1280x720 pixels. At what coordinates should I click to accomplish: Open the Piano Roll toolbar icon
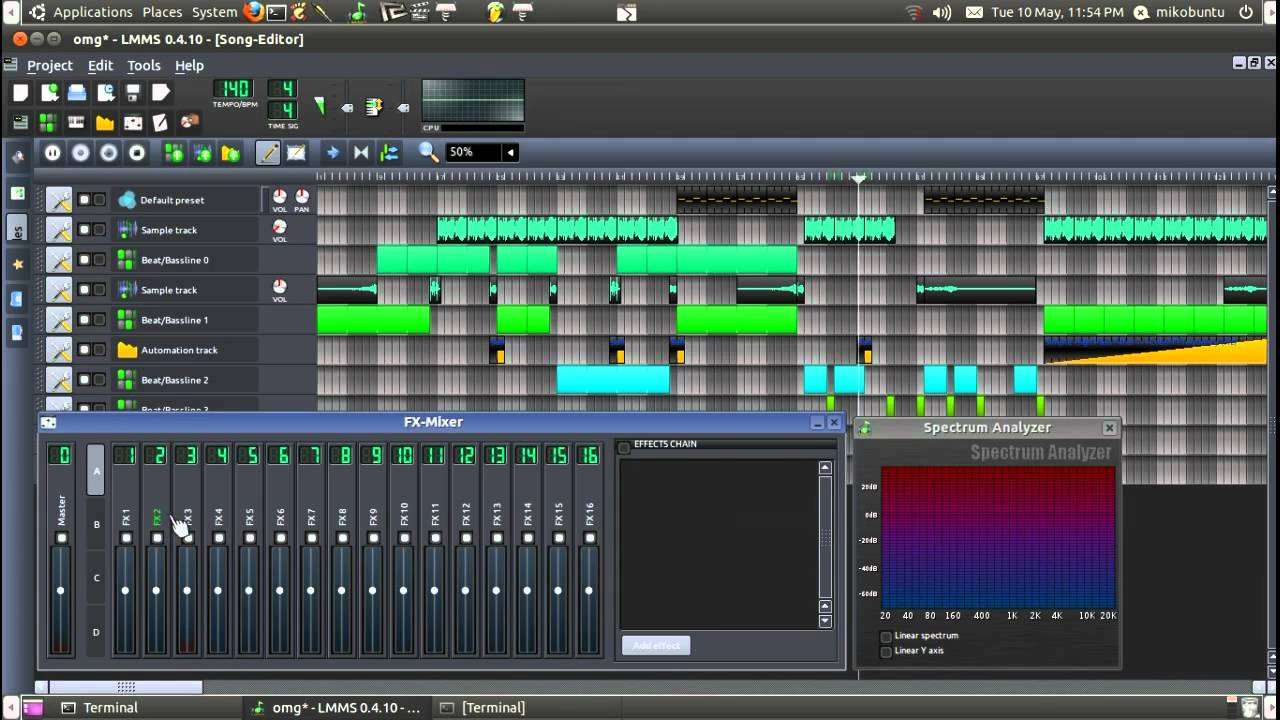pos(76,122)
